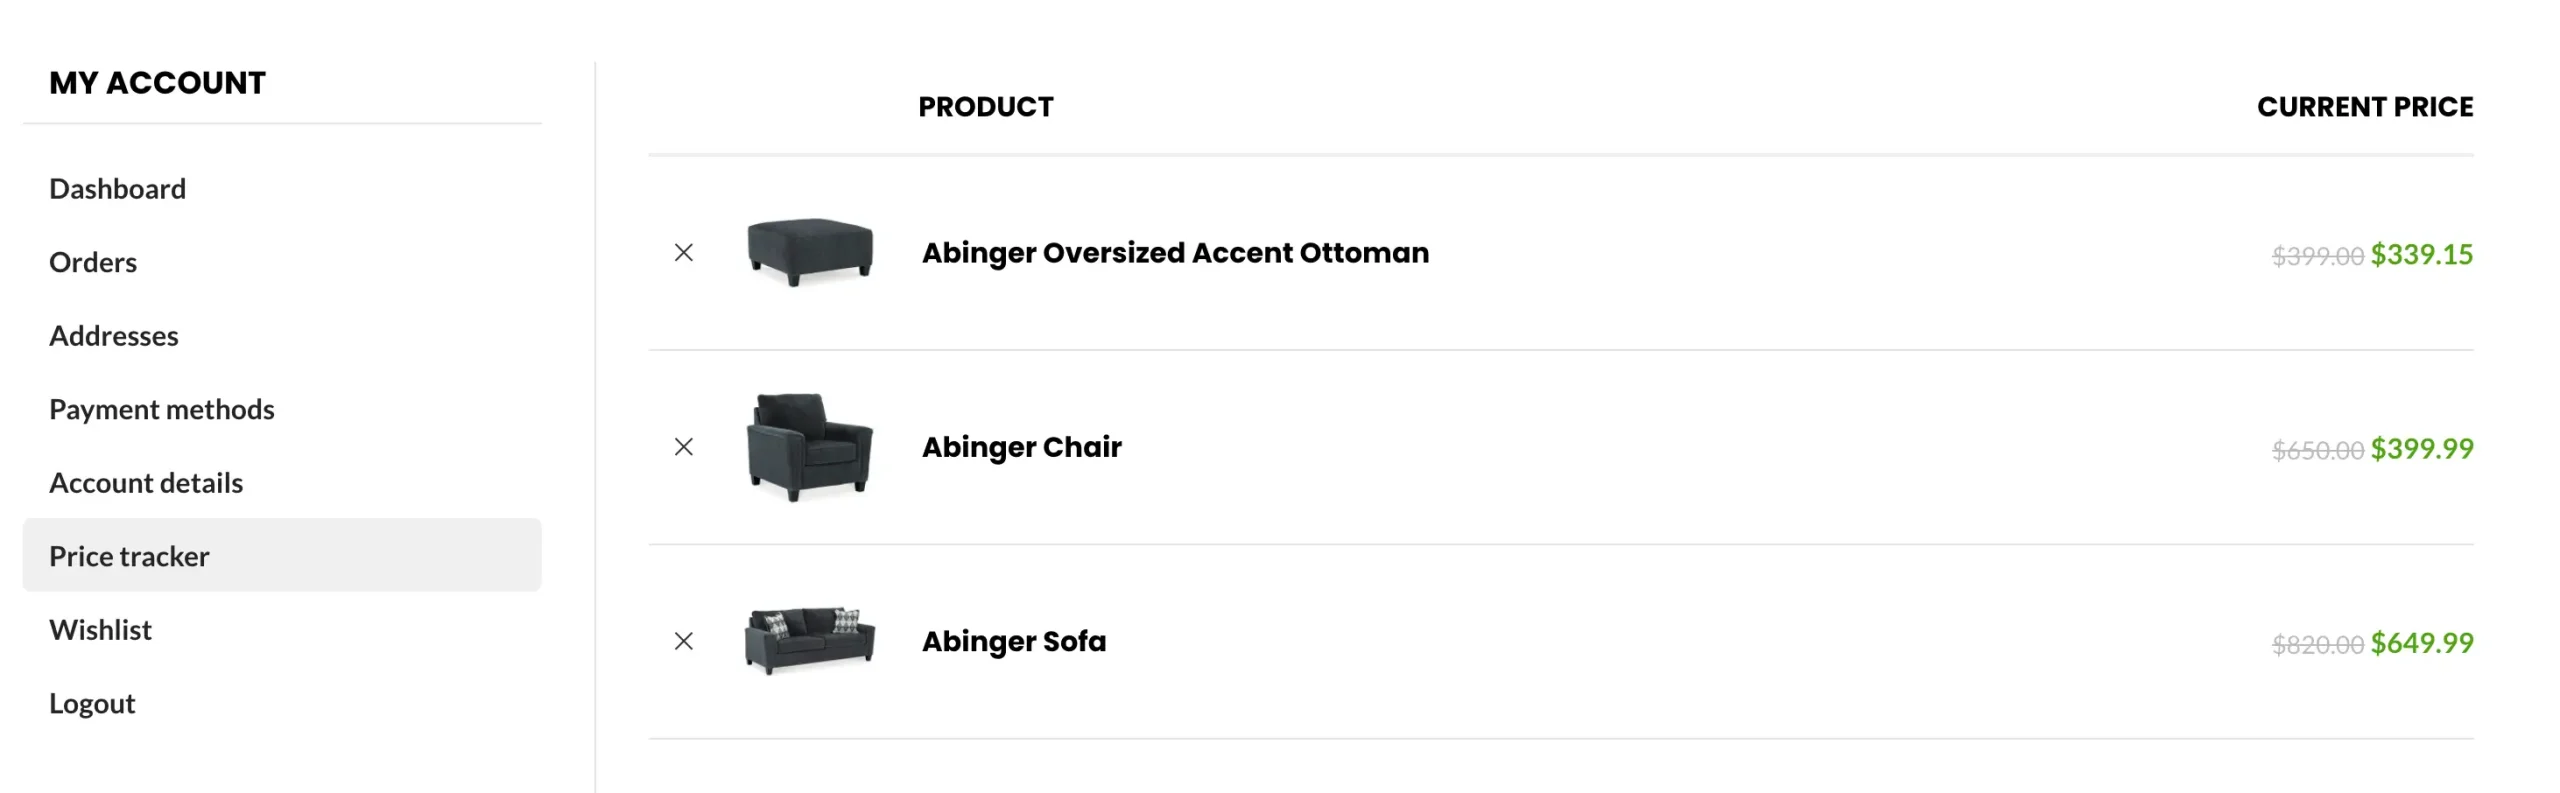Select the Price tracker sidebar entry
The width and height of the screenshot is (2560, 793).
pos(129,556)
